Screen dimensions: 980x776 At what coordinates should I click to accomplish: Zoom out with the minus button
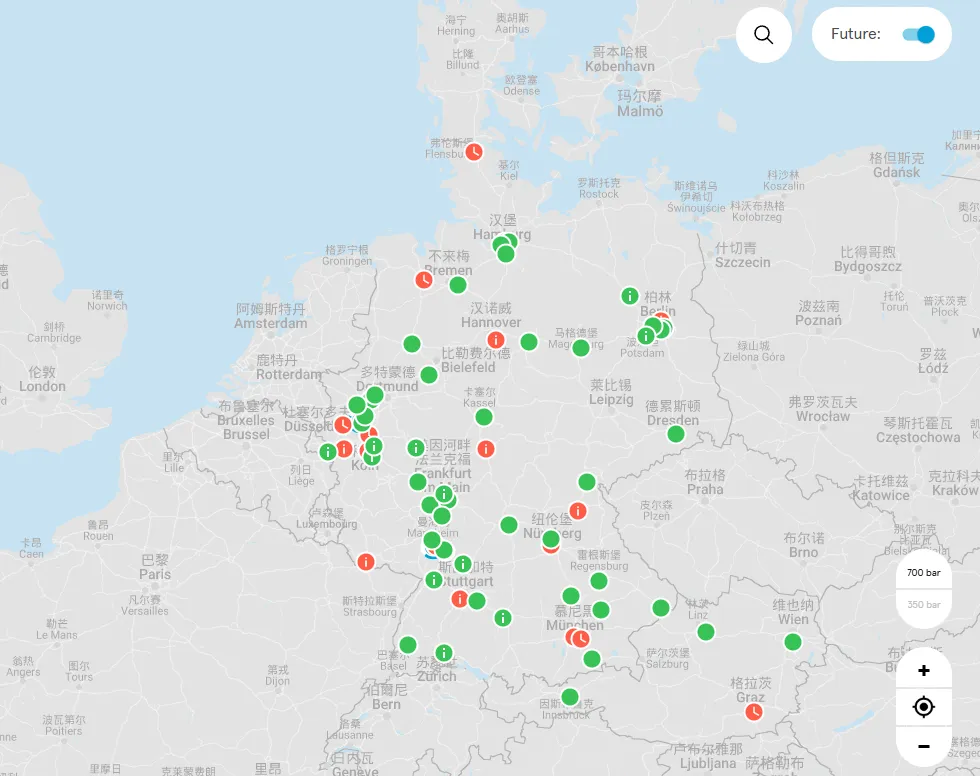click(x=923, y=746)
